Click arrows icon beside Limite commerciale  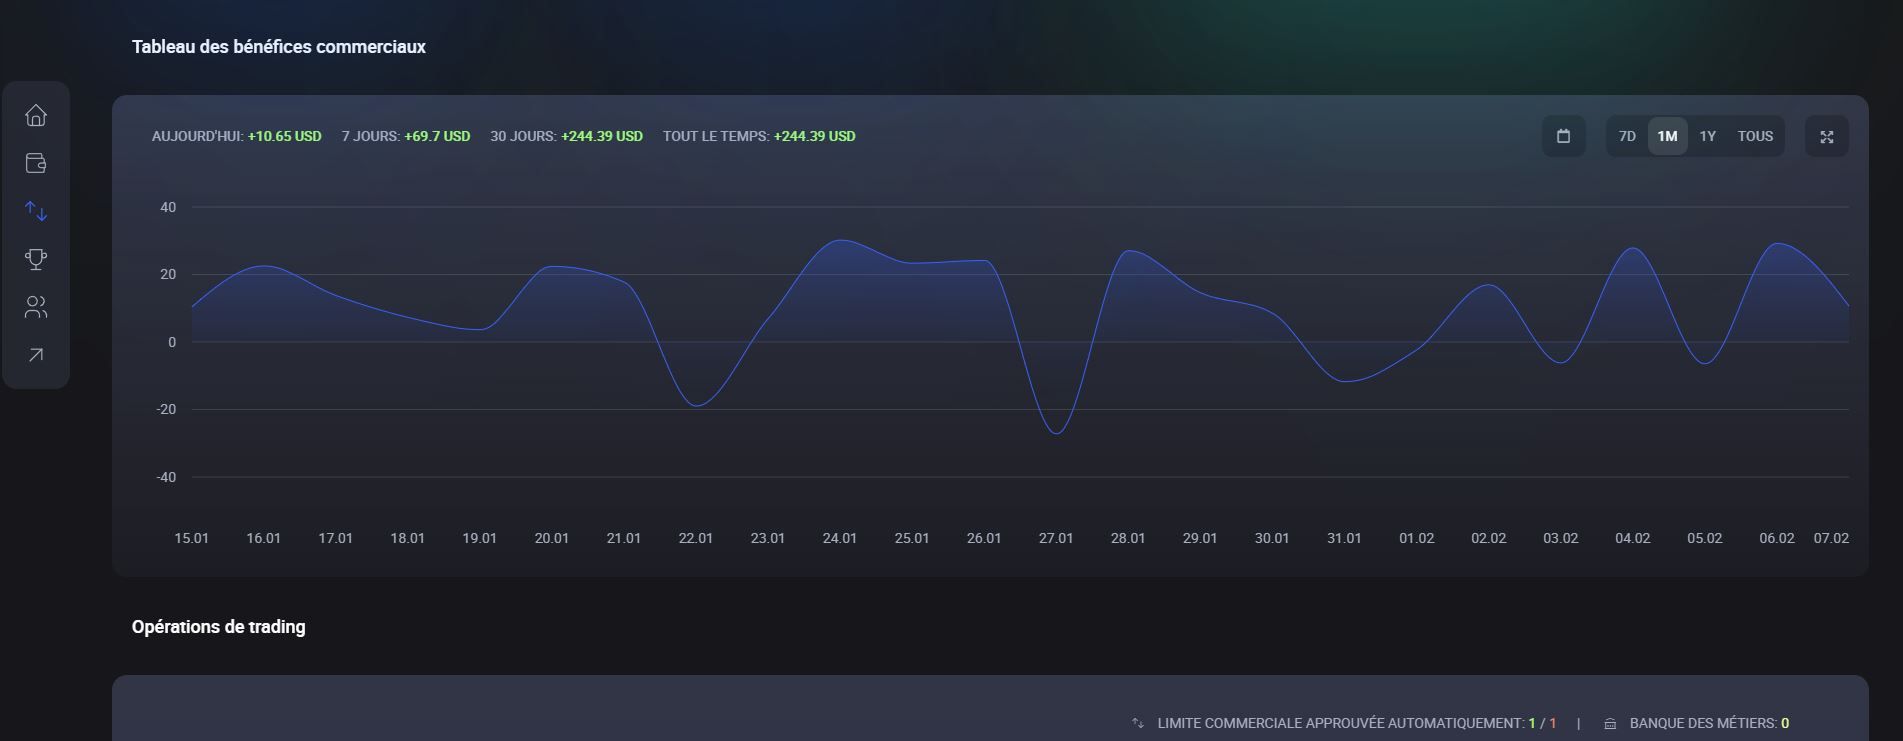coord(1138,723)
